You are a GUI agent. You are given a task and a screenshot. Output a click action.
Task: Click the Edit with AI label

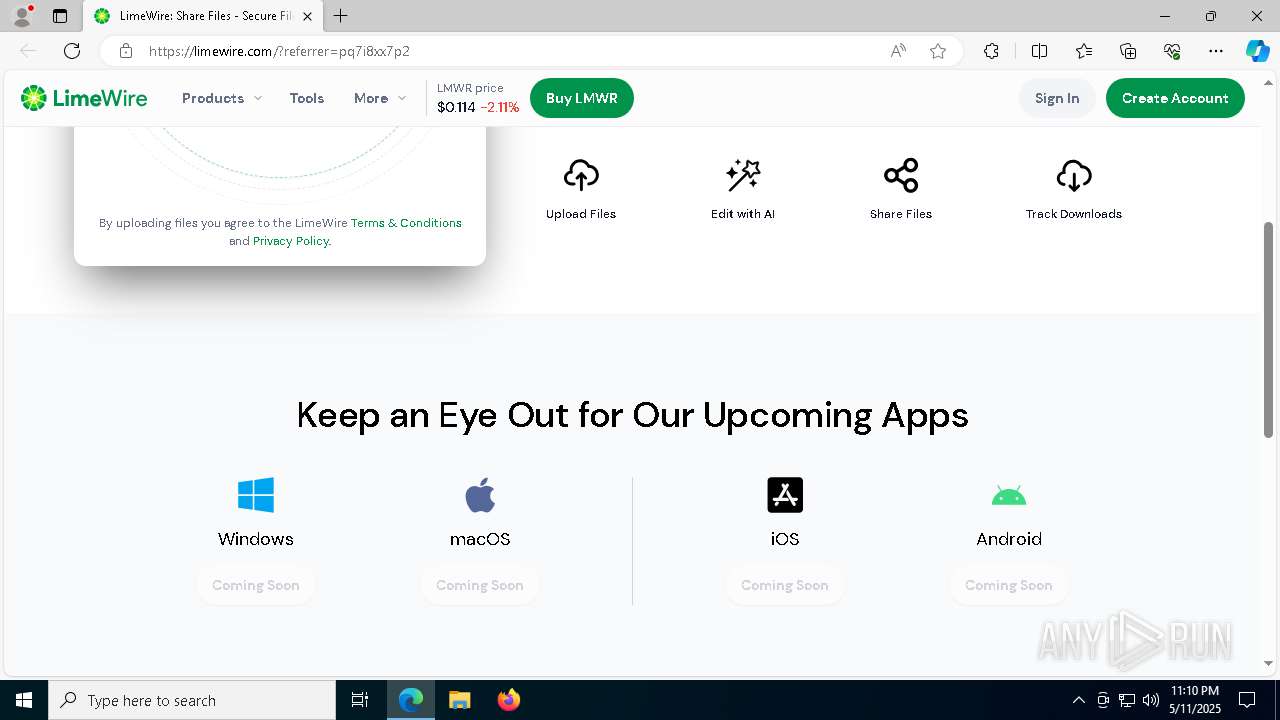(x=743, y=214)
